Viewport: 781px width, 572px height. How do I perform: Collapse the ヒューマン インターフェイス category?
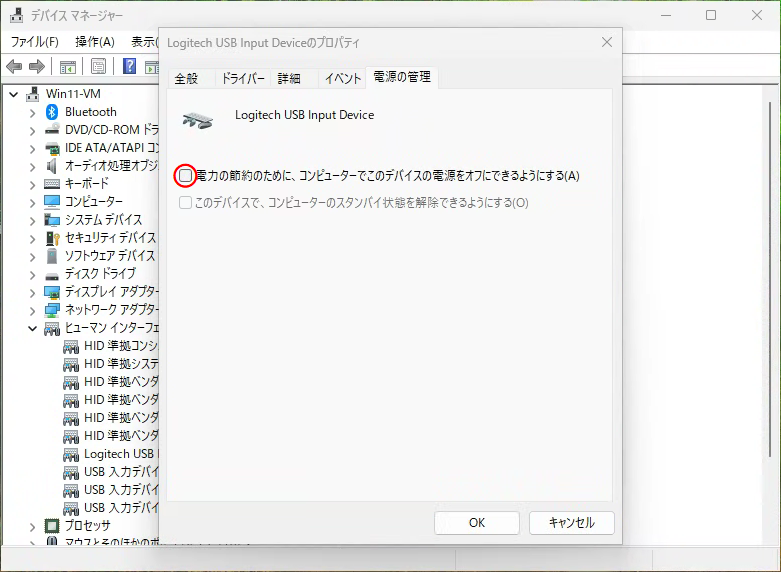[x=33, y=328]
